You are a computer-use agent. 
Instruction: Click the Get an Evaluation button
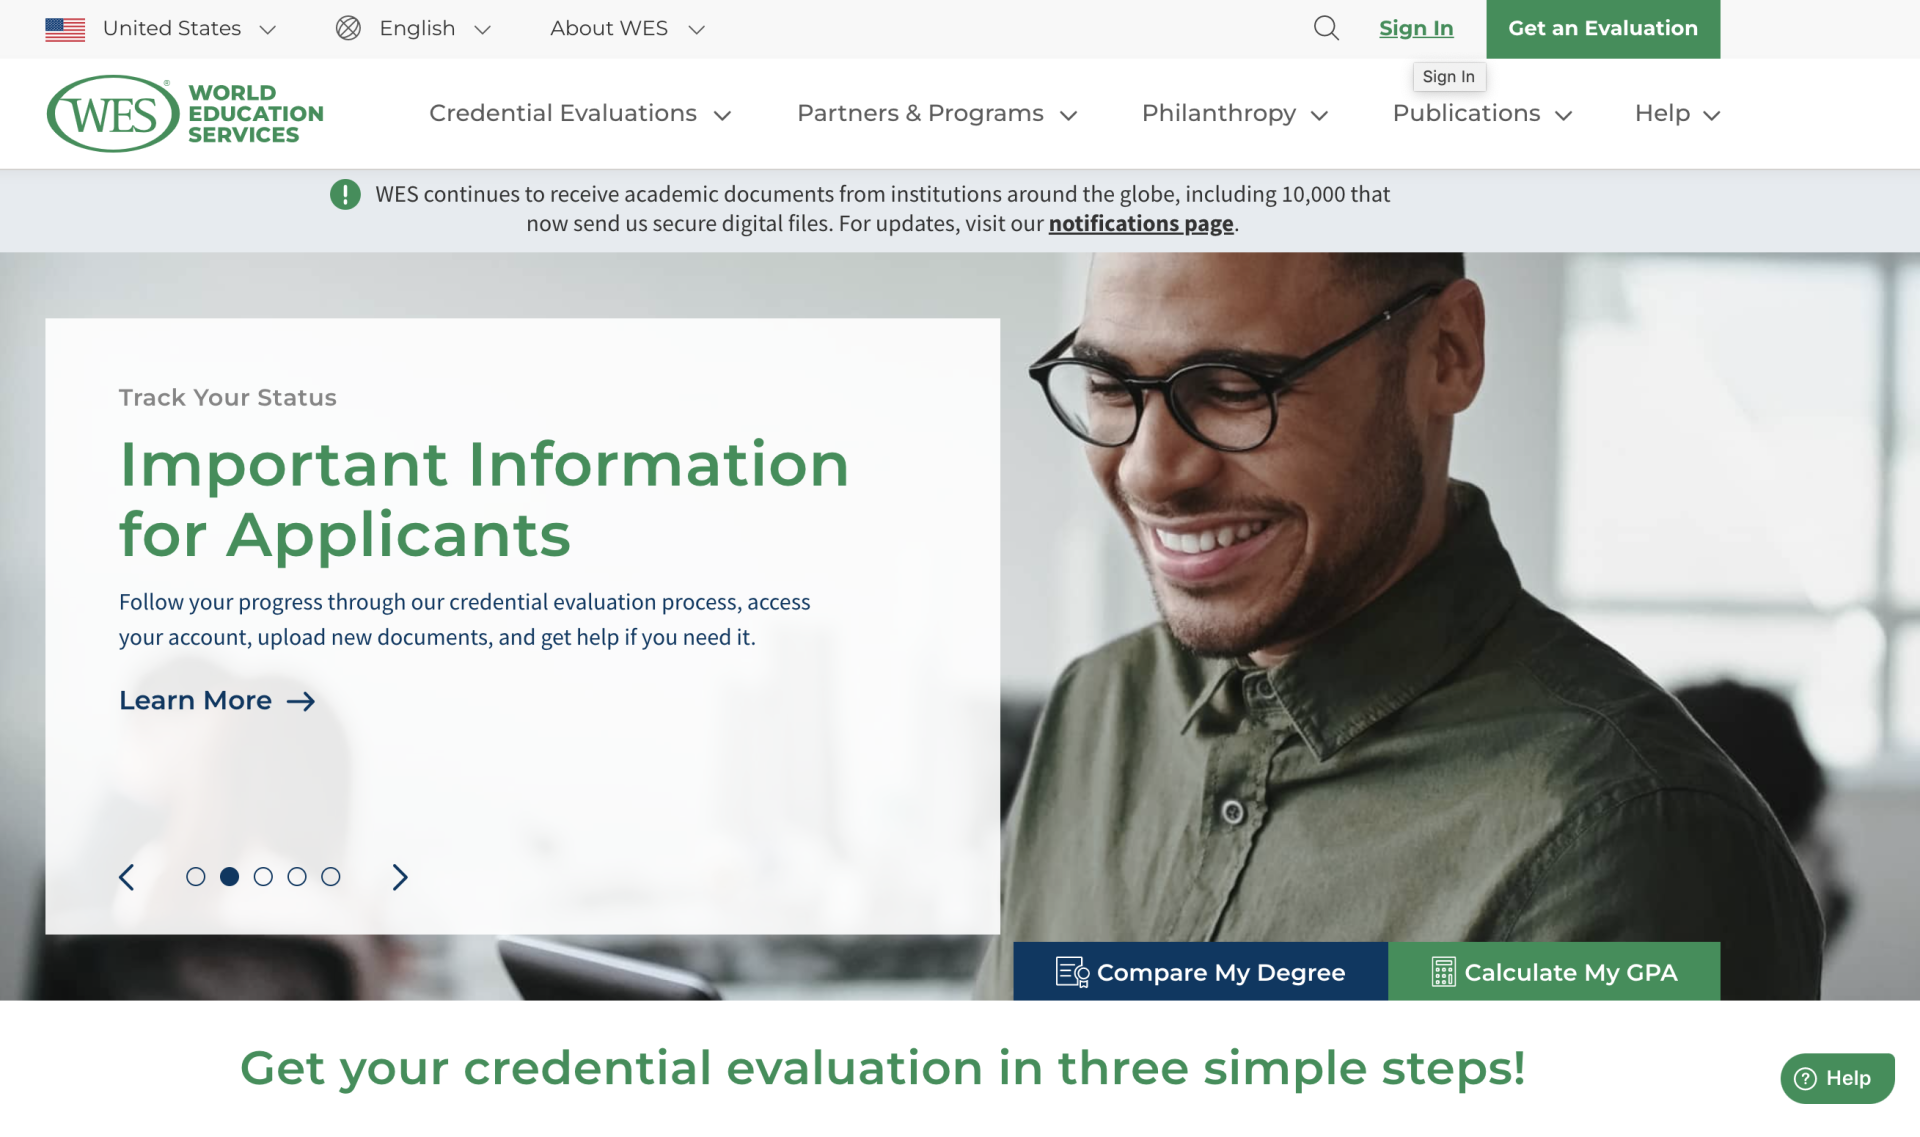click(x=1602, y=28)
